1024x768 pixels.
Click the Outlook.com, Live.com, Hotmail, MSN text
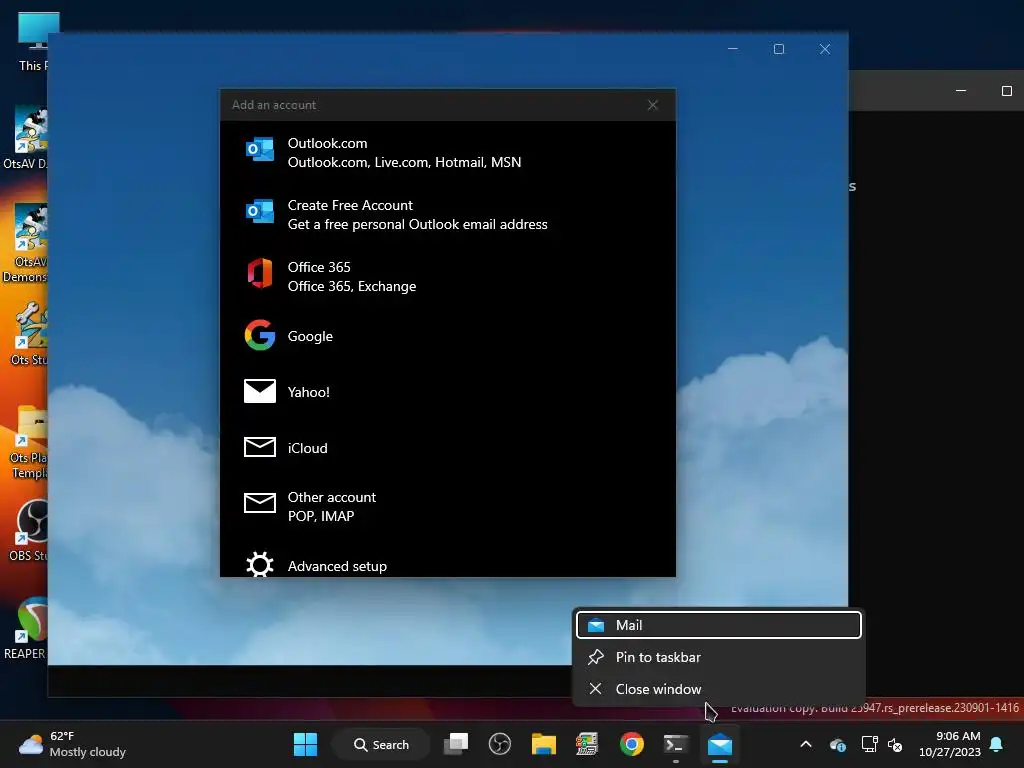coord(404,163)
